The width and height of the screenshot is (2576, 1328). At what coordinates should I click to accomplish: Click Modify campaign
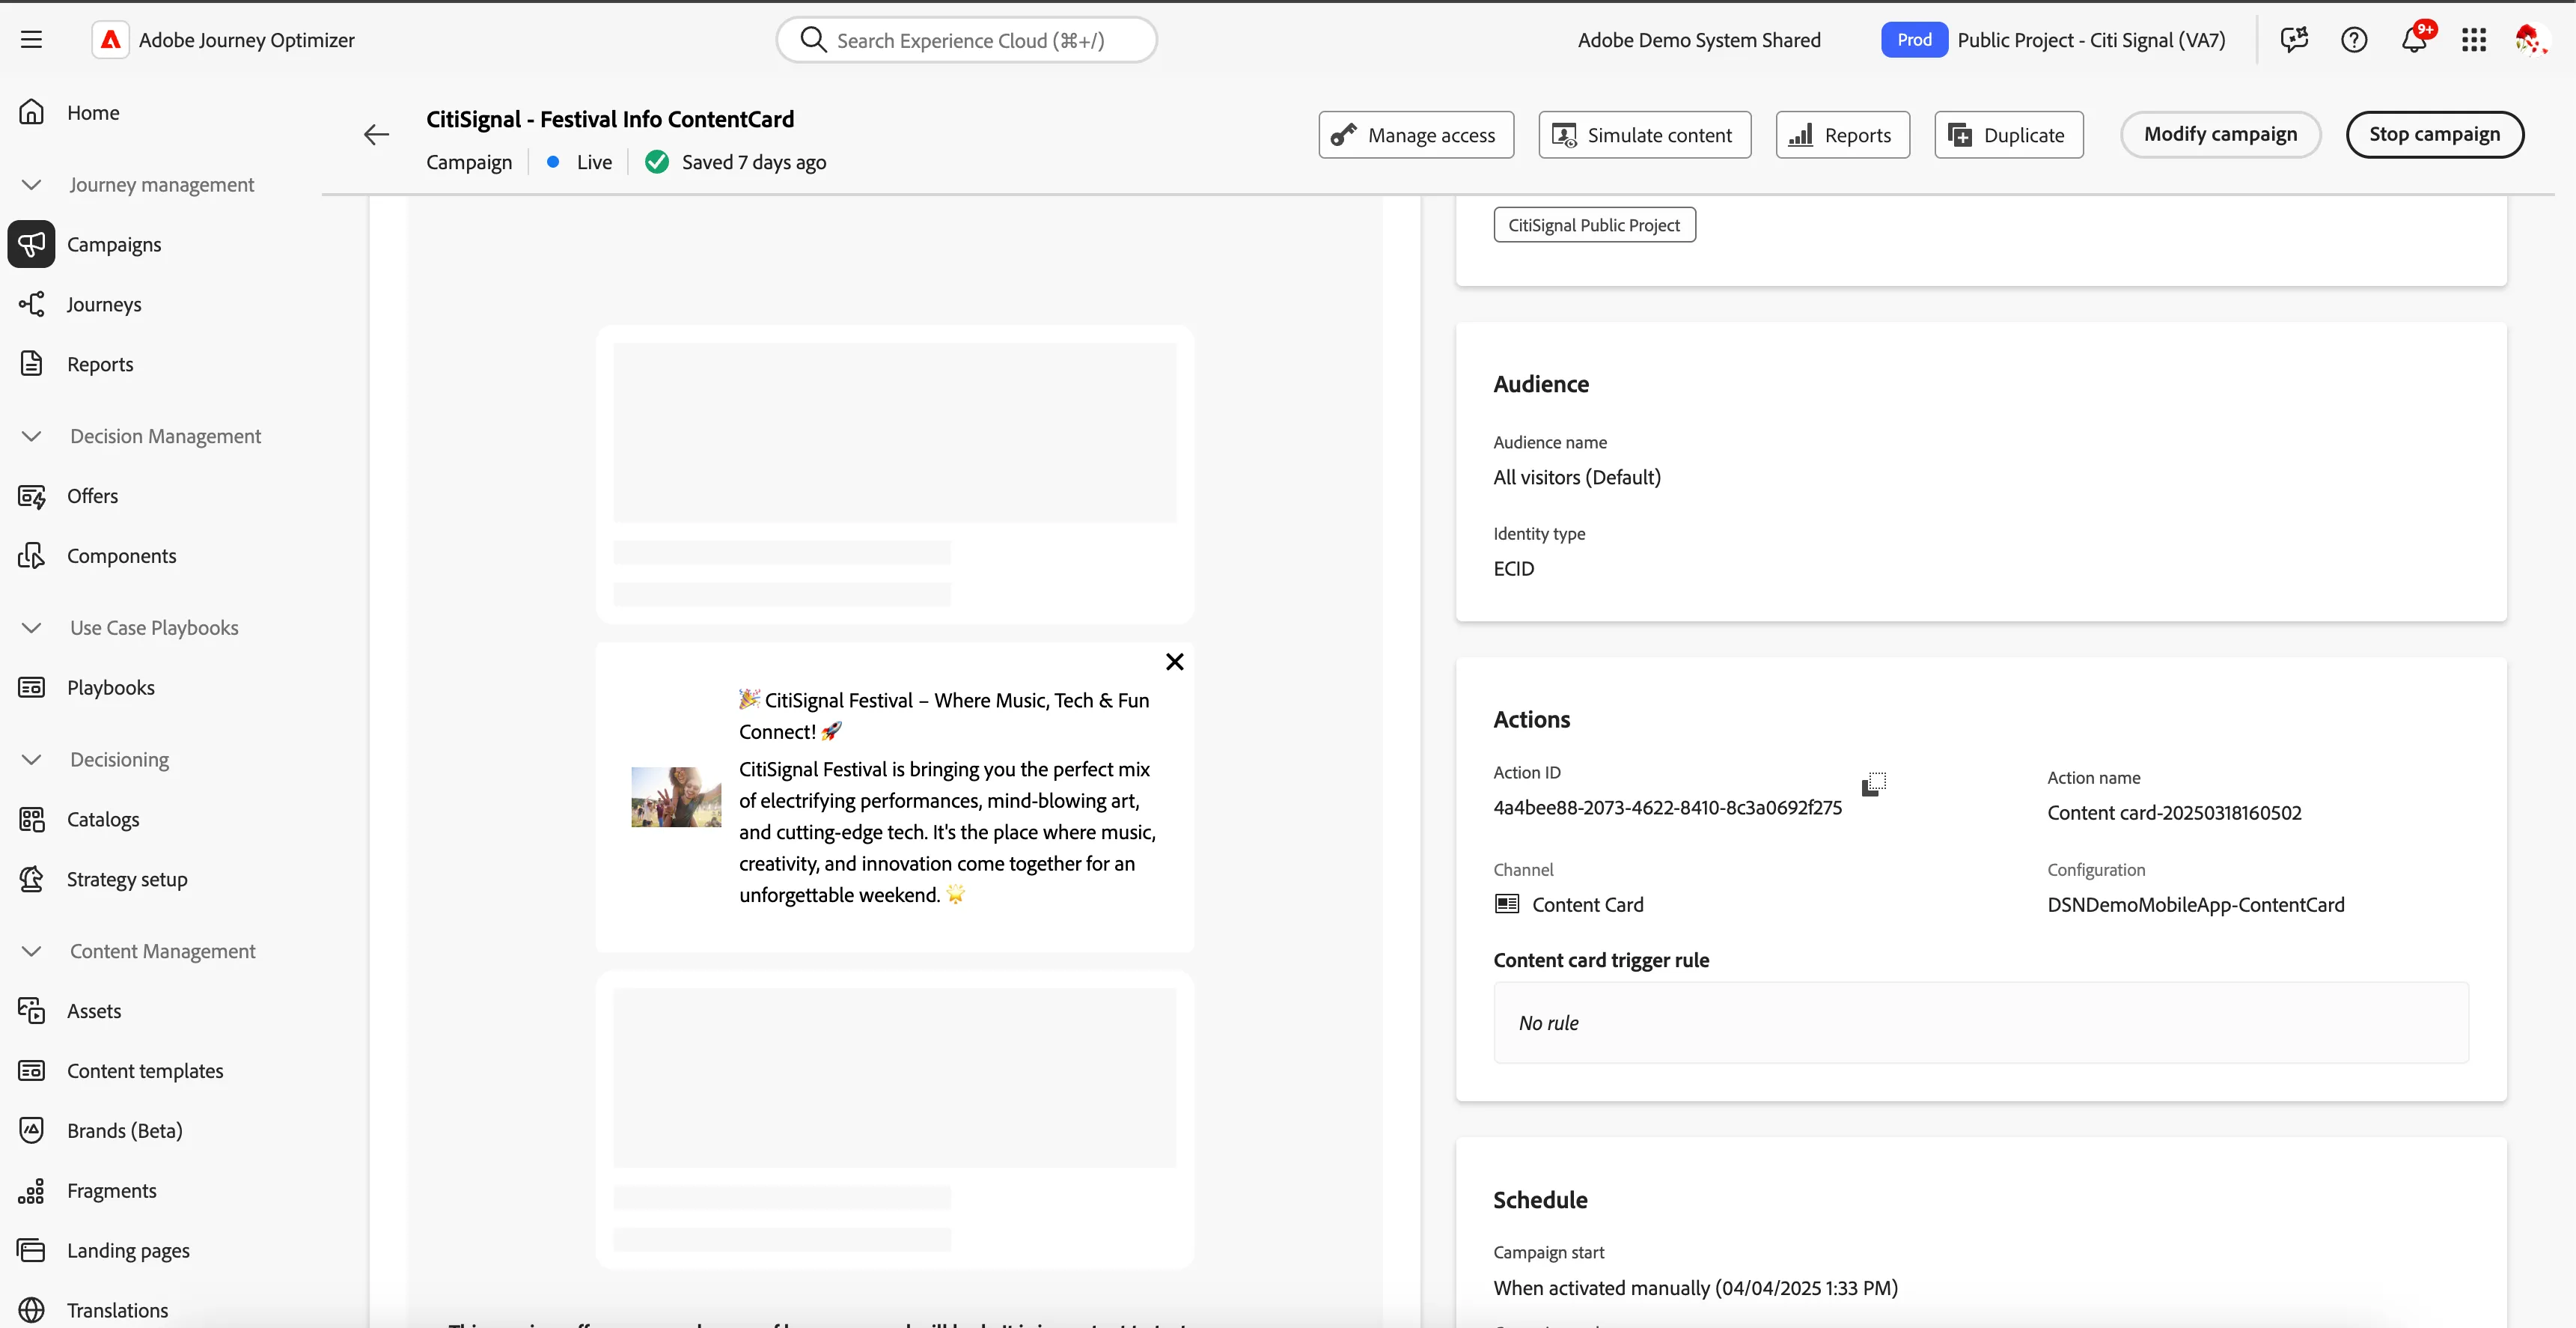click(2220, 135)
